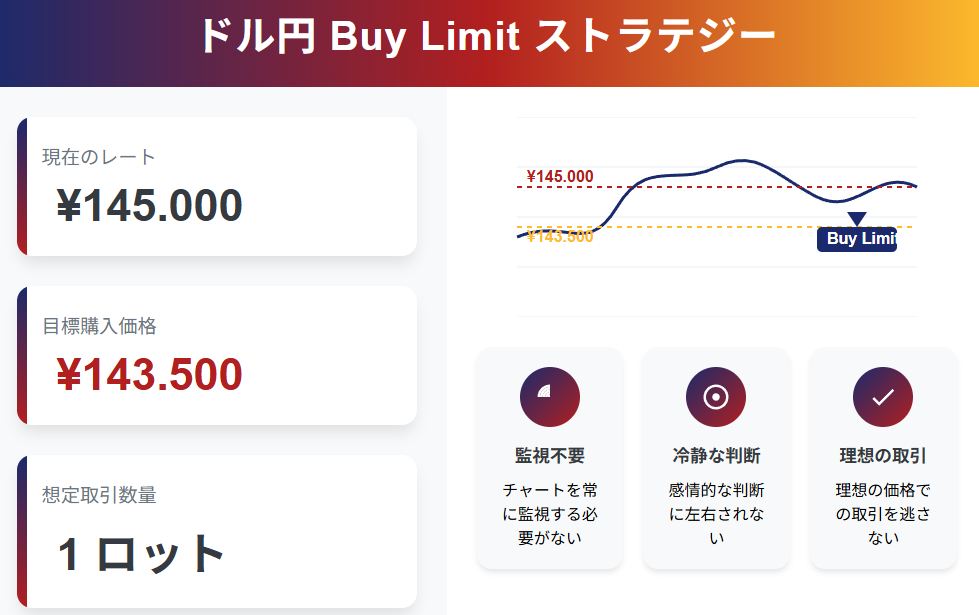Open the 理想の取引 benefit card
The height and width of the screenshot is (615, 979).
point(883,458)
